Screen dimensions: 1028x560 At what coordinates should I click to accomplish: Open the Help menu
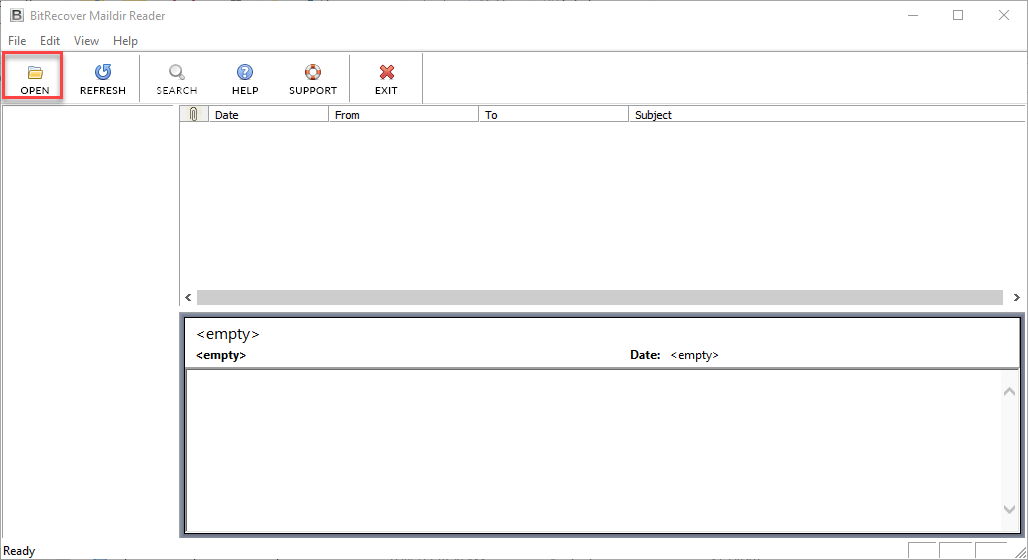pyautogui.click(x=125, y=41)
